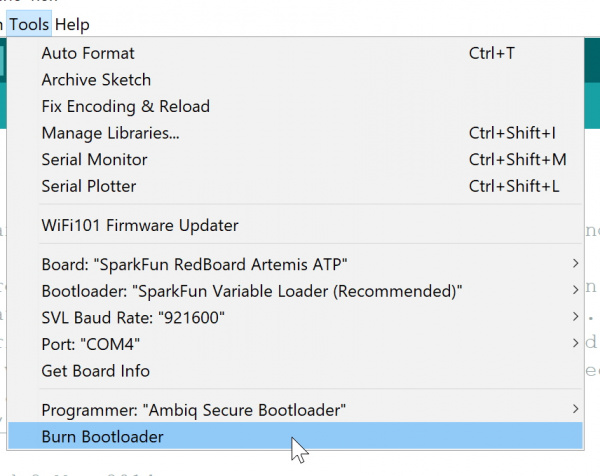Viewport: 600px width, 476px height.
Task: Choose Fix Encoding & Reload
Action: (295, 106)
